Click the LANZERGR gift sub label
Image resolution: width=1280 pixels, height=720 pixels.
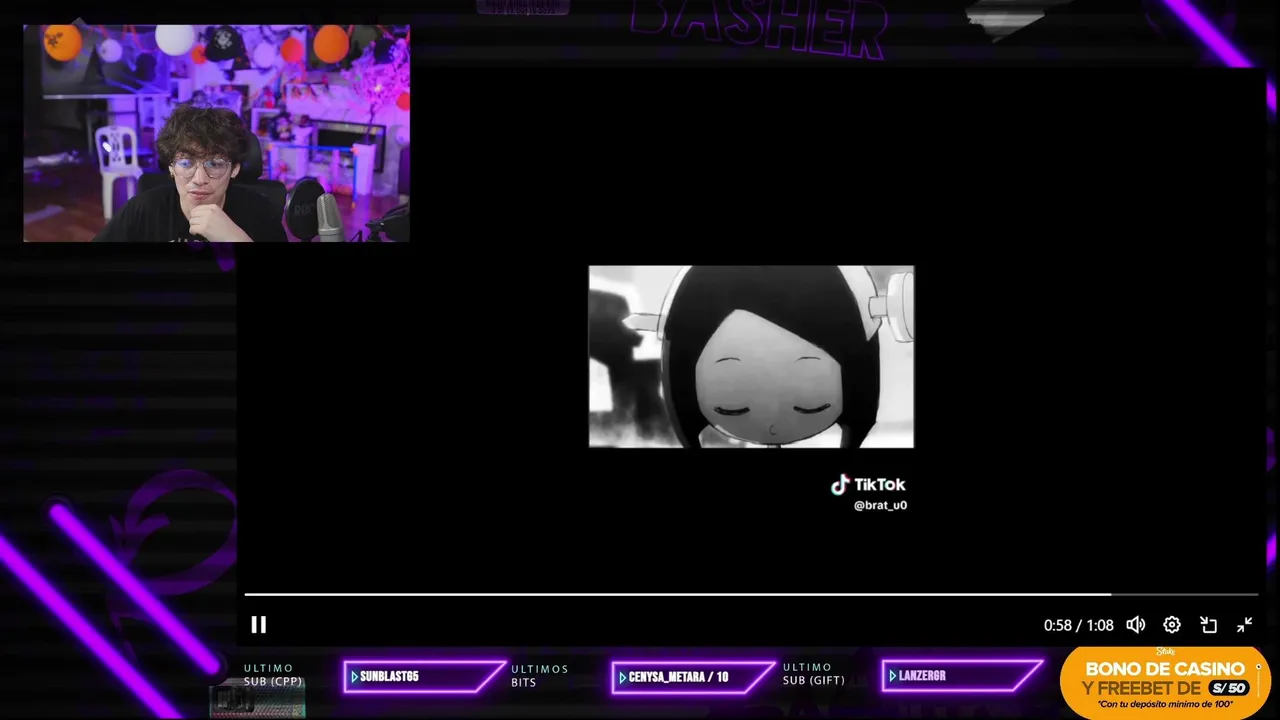[x=962, y=677]
